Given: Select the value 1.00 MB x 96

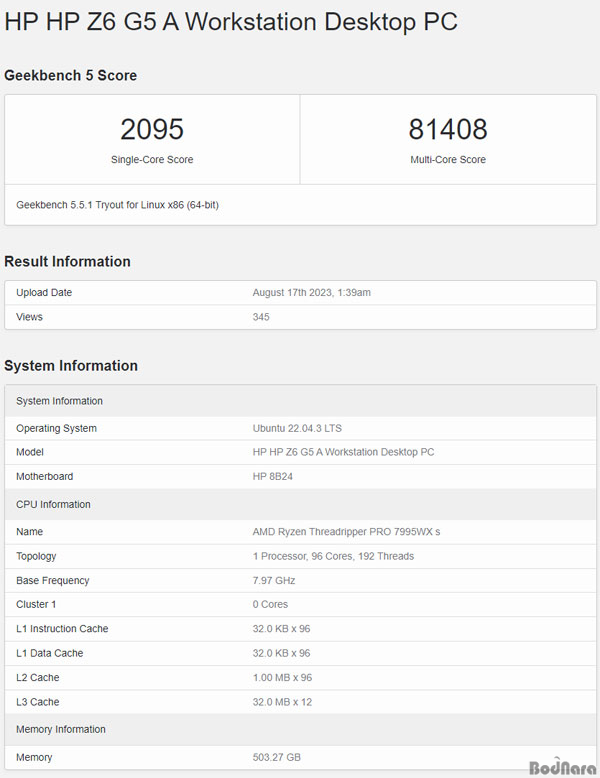Looking at the screenshot, I should click(x=282, y=677).
